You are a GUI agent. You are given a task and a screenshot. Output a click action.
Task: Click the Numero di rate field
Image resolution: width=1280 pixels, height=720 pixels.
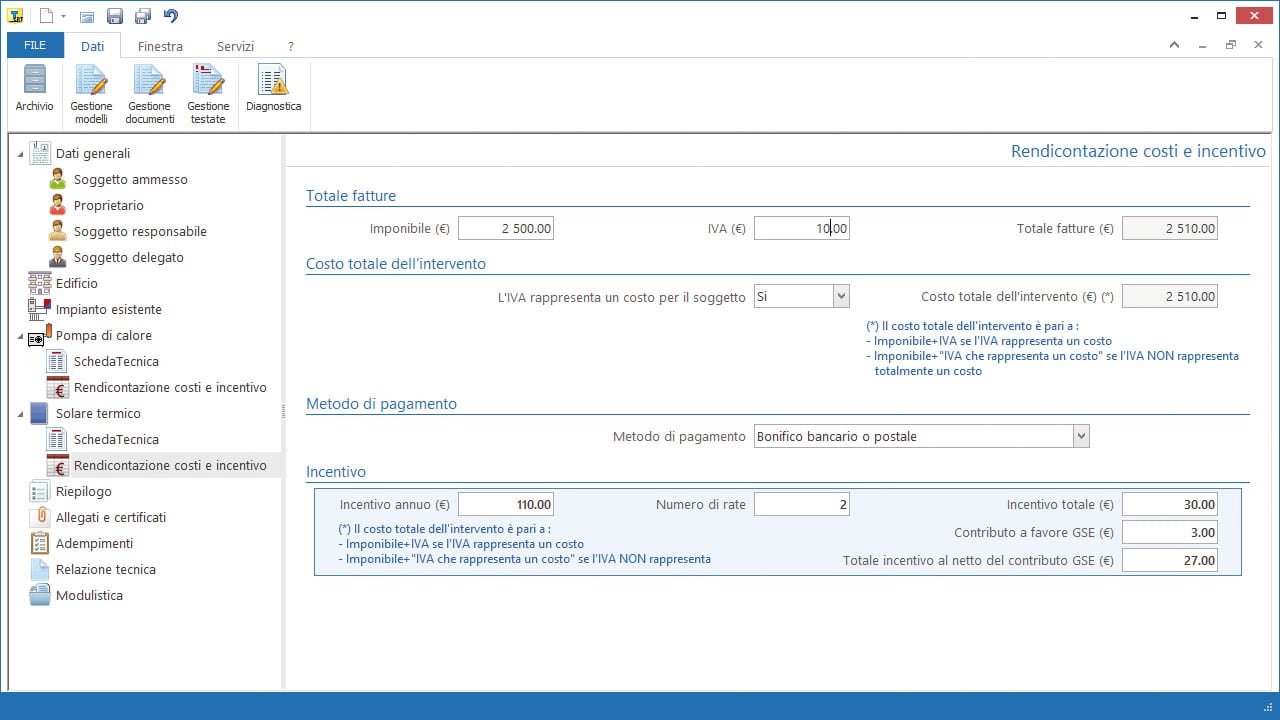801,504
